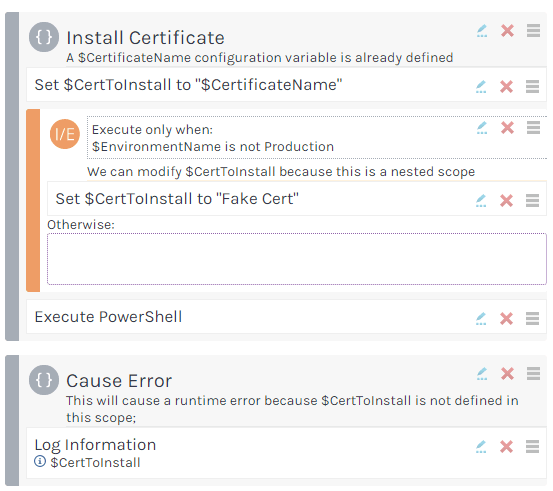Remove the "Fake Cert" set variable step
553x491 pixels.
point(506,201)
